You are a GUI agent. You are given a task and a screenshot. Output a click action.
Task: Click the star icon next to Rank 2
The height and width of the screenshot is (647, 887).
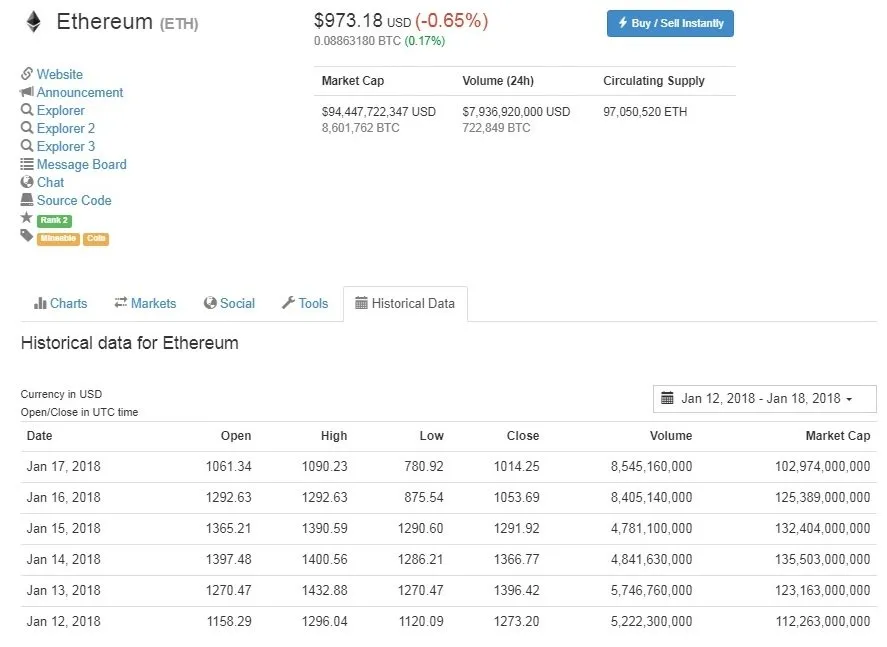click(27, 217)
